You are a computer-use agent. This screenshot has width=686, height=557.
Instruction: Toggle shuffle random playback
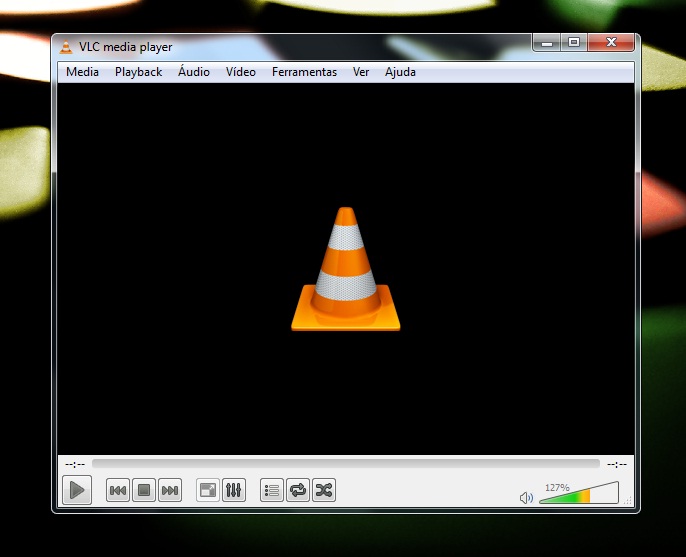click(324, 490)
